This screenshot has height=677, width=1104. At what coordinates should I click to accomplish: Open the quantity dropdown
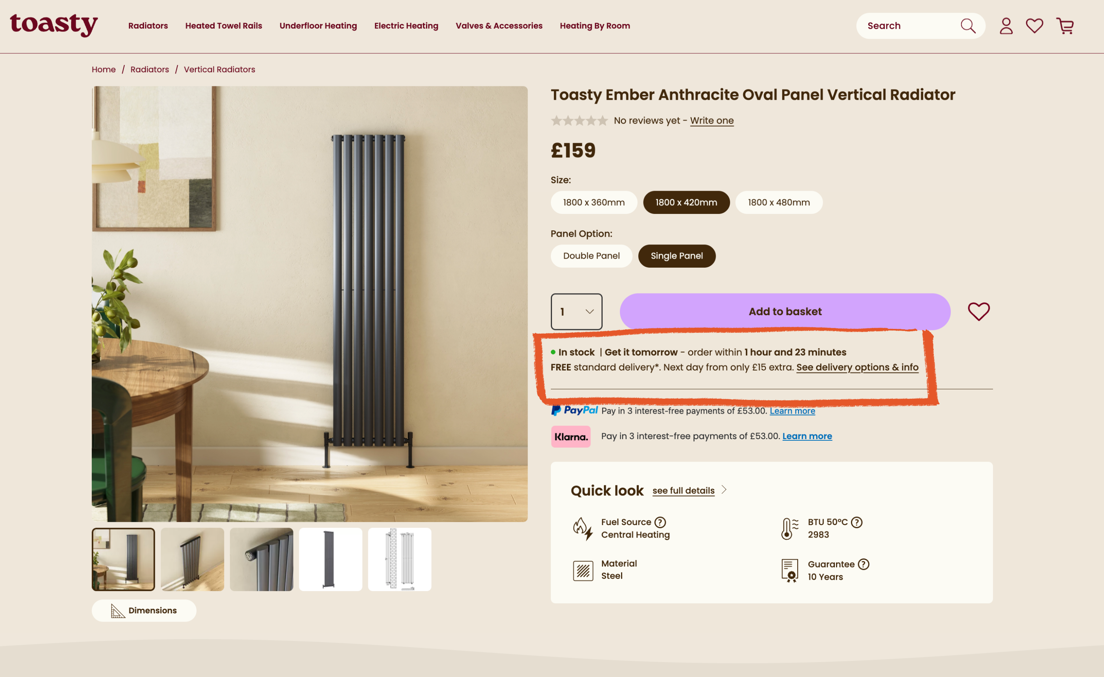(577, 312)
